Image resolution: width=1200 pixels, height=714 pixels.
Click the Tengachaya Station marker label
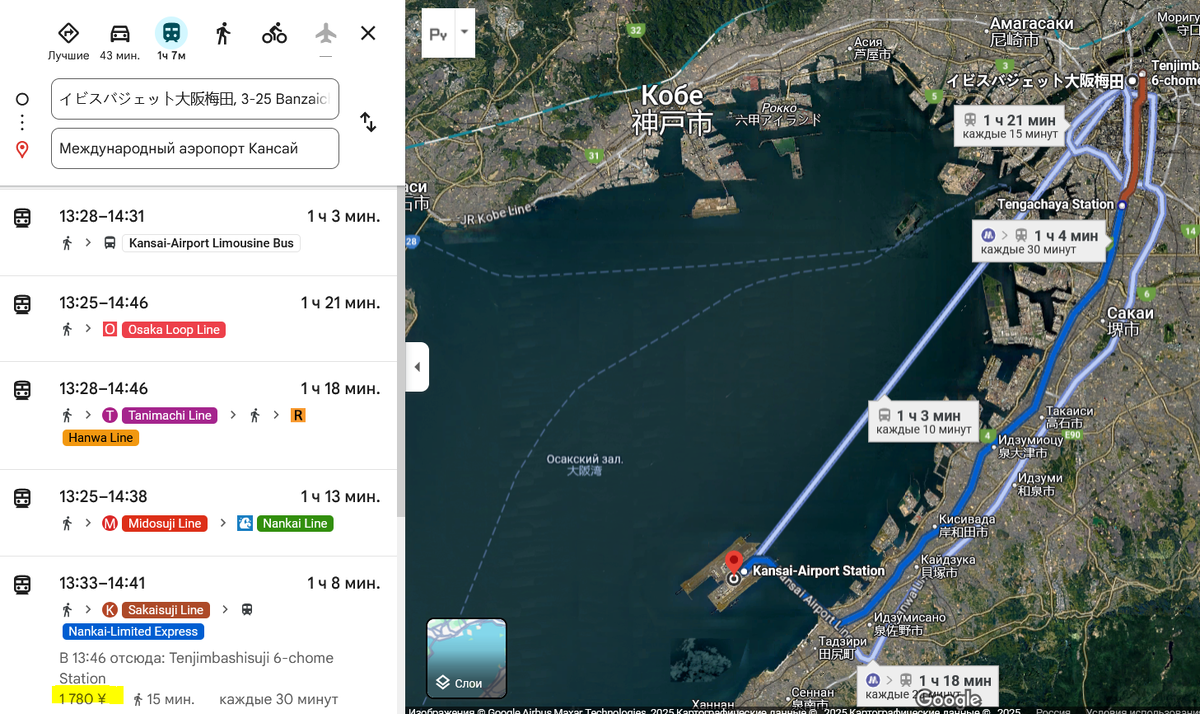pos(1056,204)
